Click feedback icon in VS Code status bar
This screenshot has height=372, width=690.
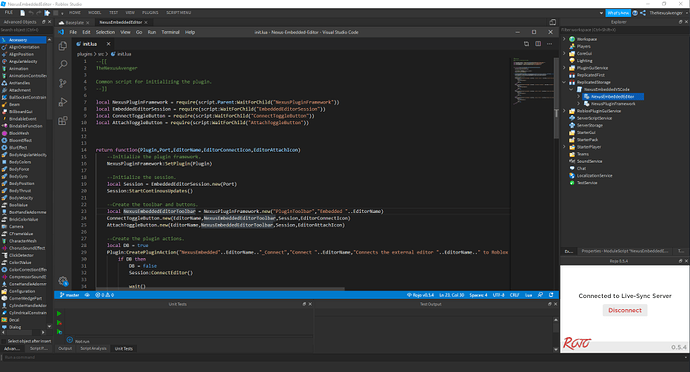click(x=540, y=295)
